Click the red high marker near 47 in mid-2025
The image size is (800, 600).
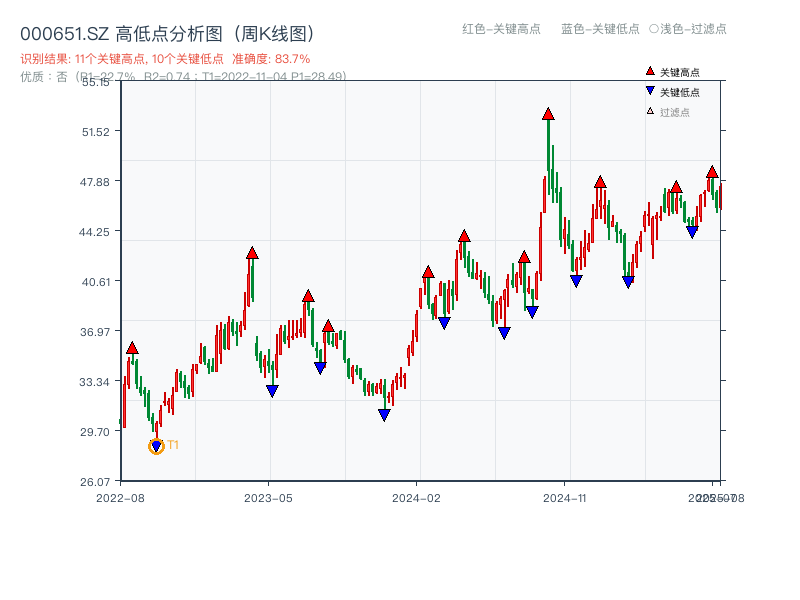676,187
